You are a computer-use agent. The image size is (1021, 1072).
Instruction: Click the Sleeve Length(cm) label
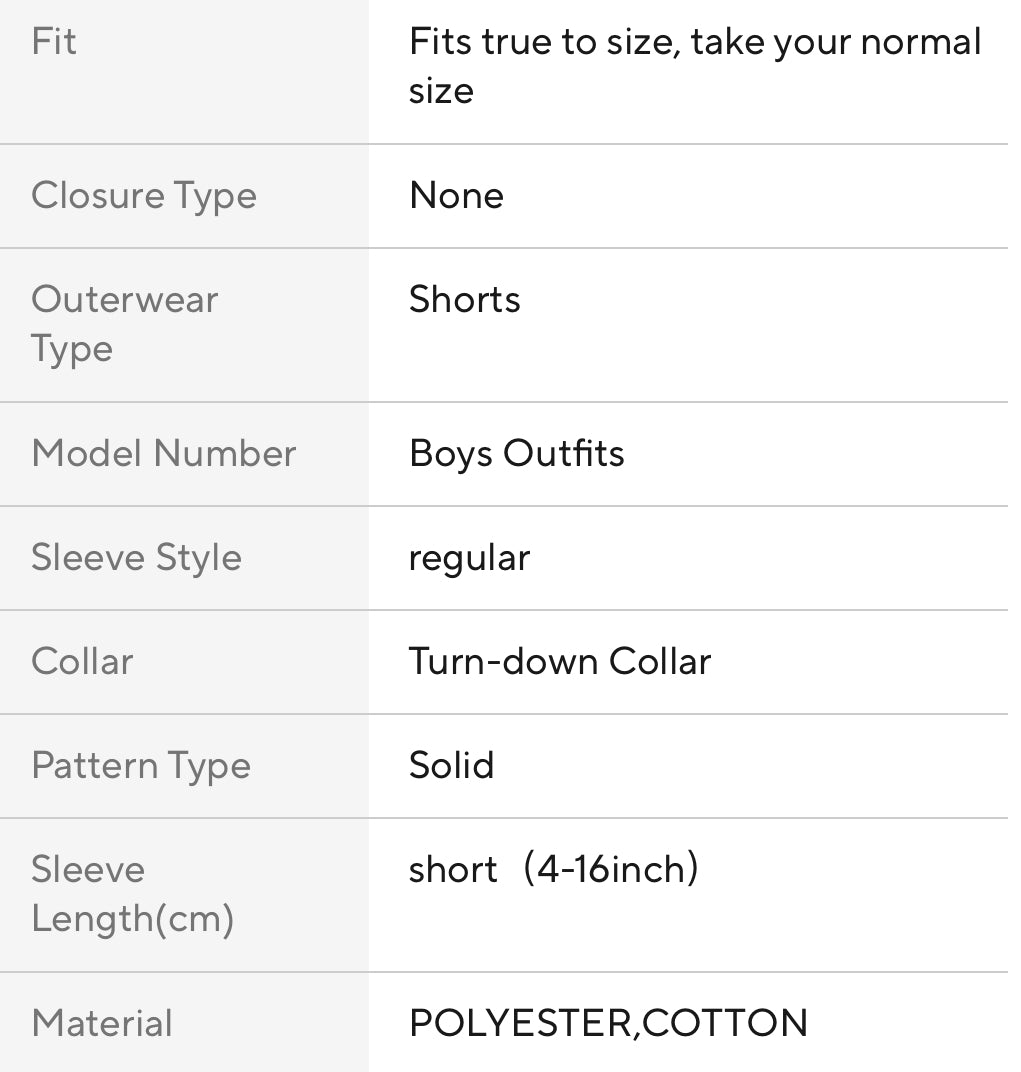(x=132, y=894)
